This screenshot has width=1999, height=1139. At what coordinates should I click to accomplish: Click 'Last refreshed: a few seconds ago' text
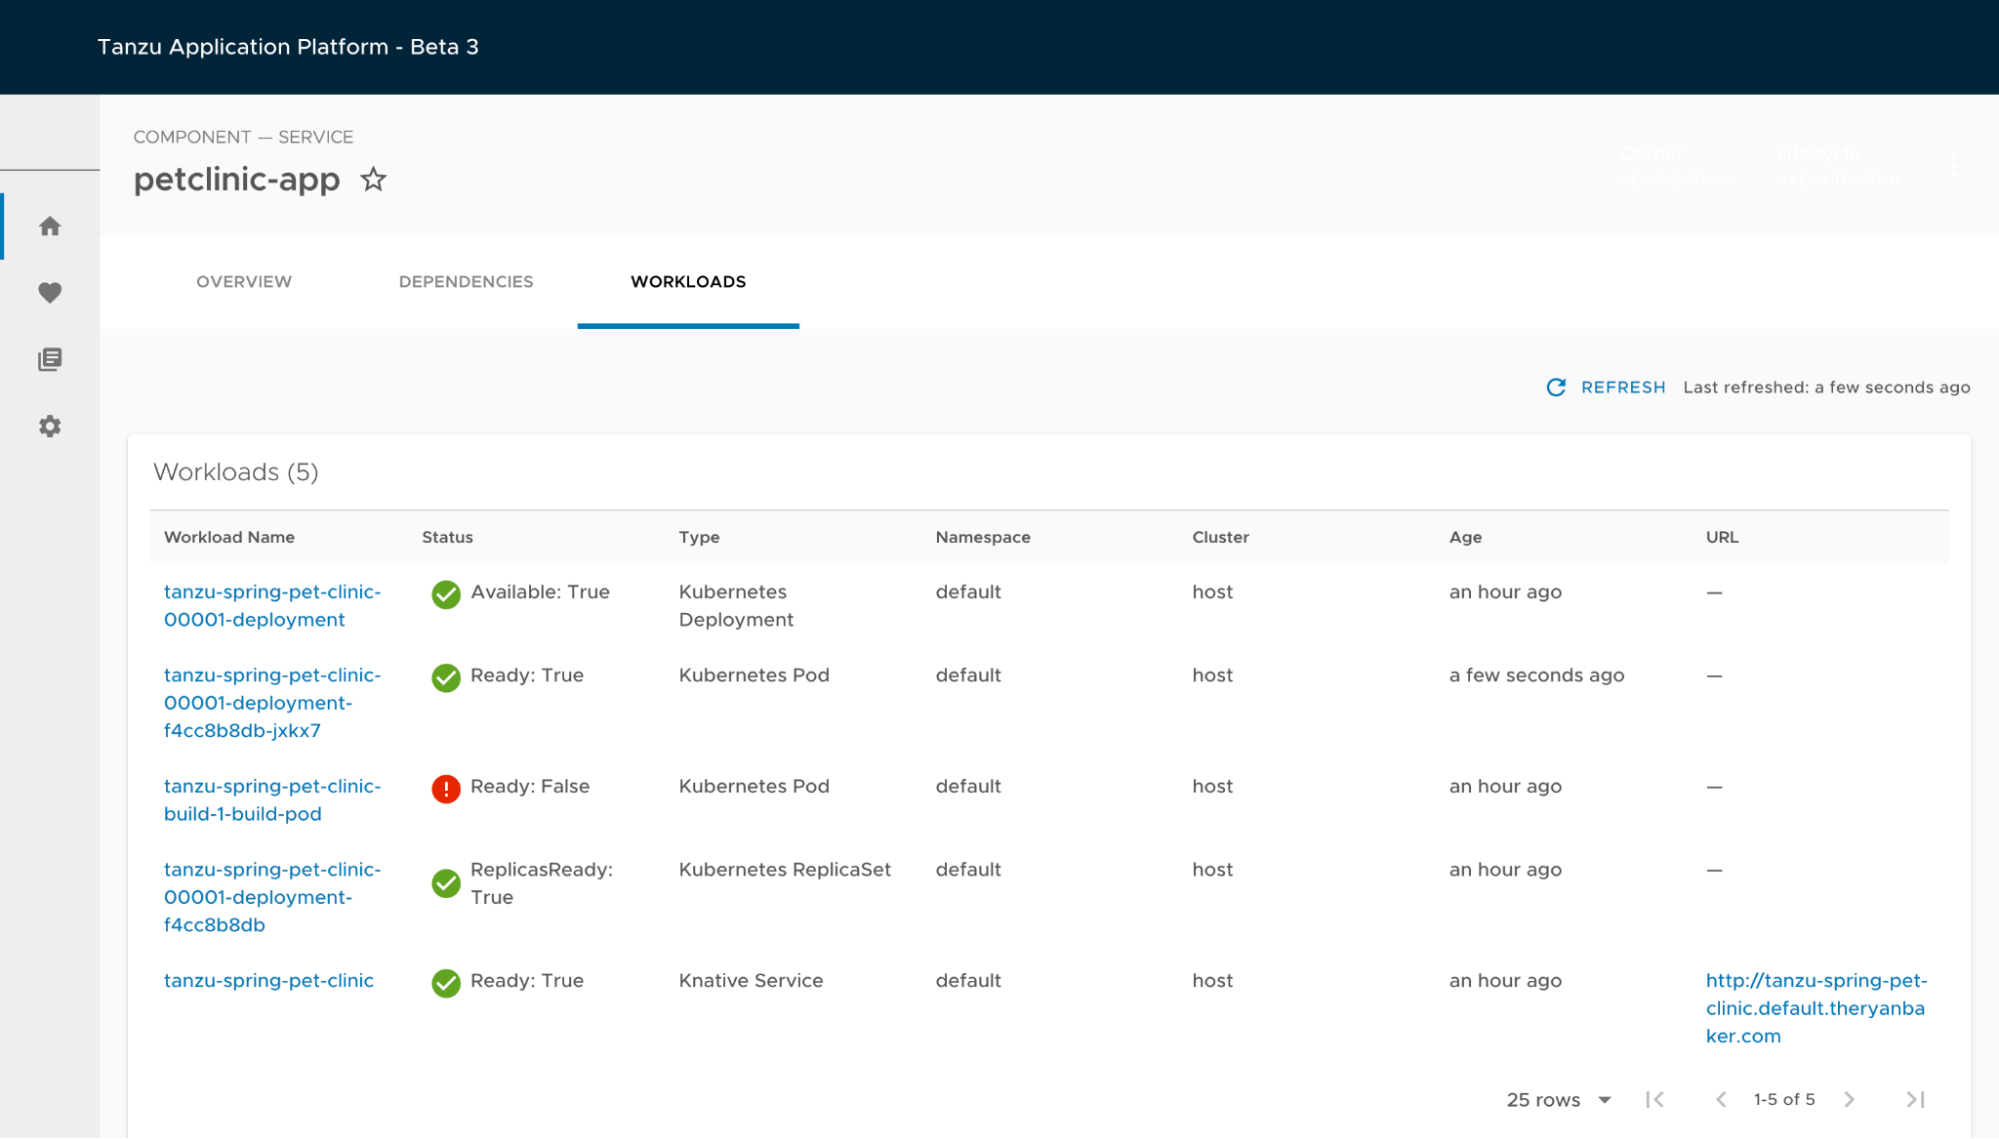[x=1826, y=388]
